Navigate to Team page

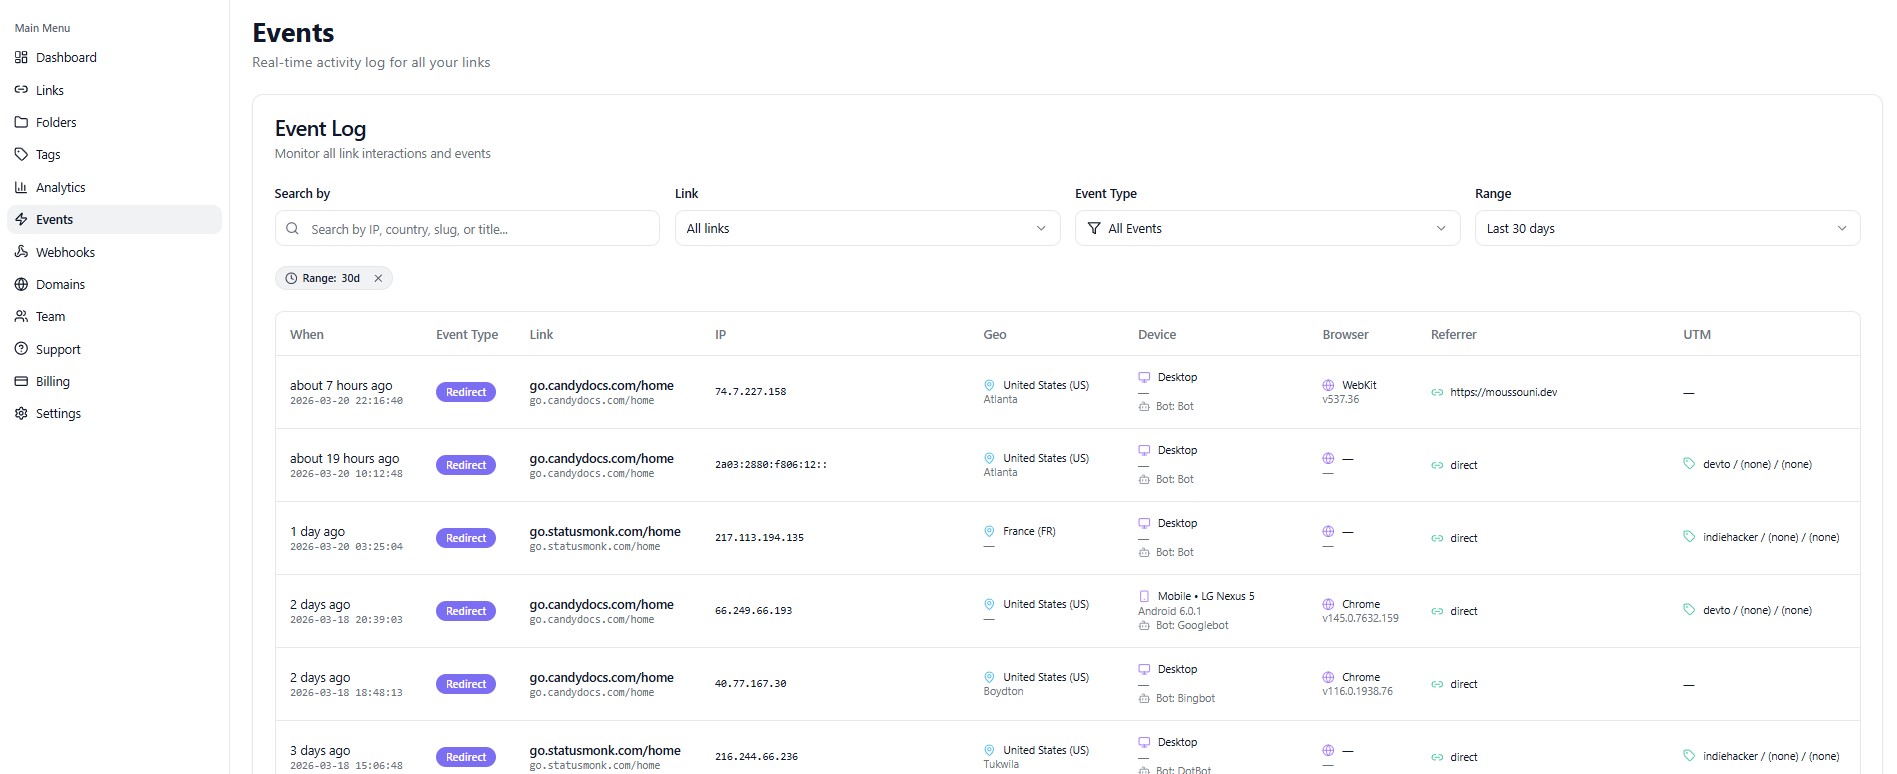50,317
